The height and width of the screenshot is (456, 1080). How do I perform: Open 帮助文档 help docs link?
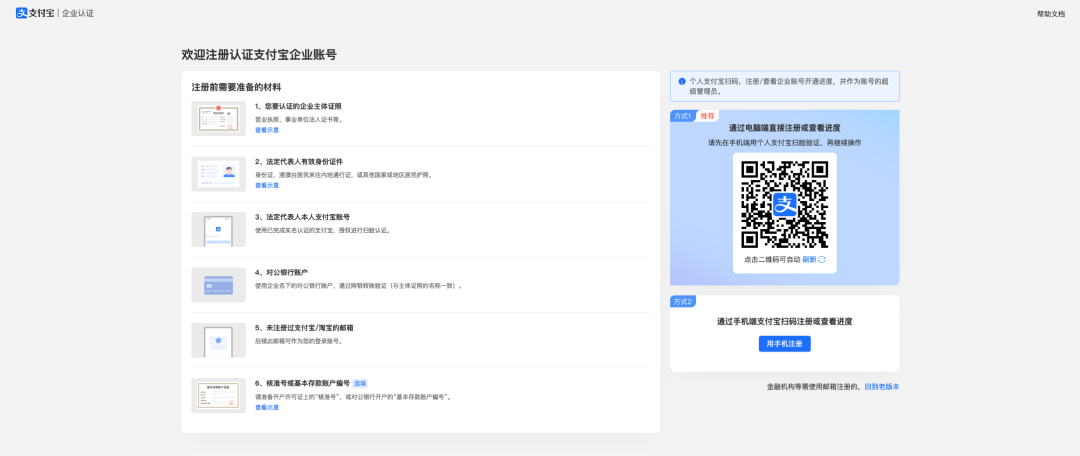(x=1050, y=14)
